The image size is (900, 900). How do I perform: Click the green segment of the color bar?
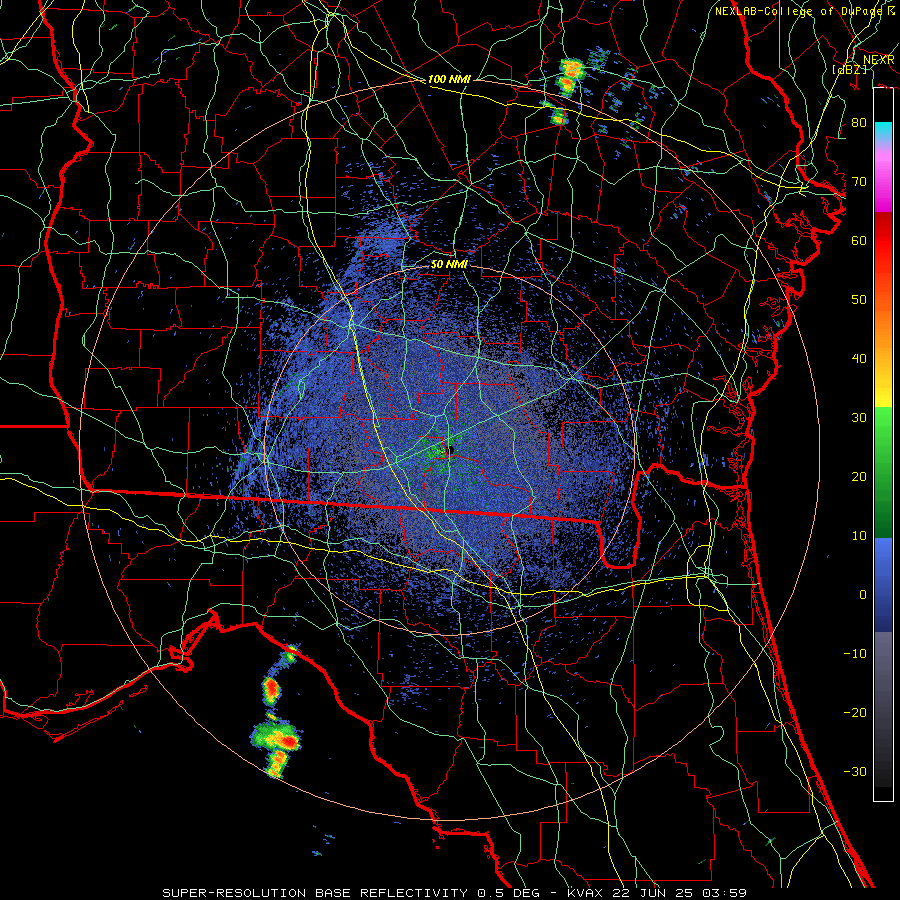883,472
